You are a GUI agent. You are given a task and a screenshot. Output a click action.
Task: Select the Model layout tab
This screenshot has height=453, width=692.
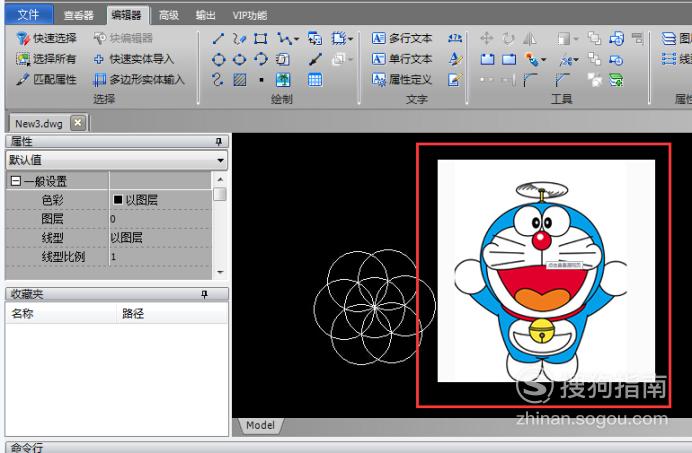pos(260,425)
